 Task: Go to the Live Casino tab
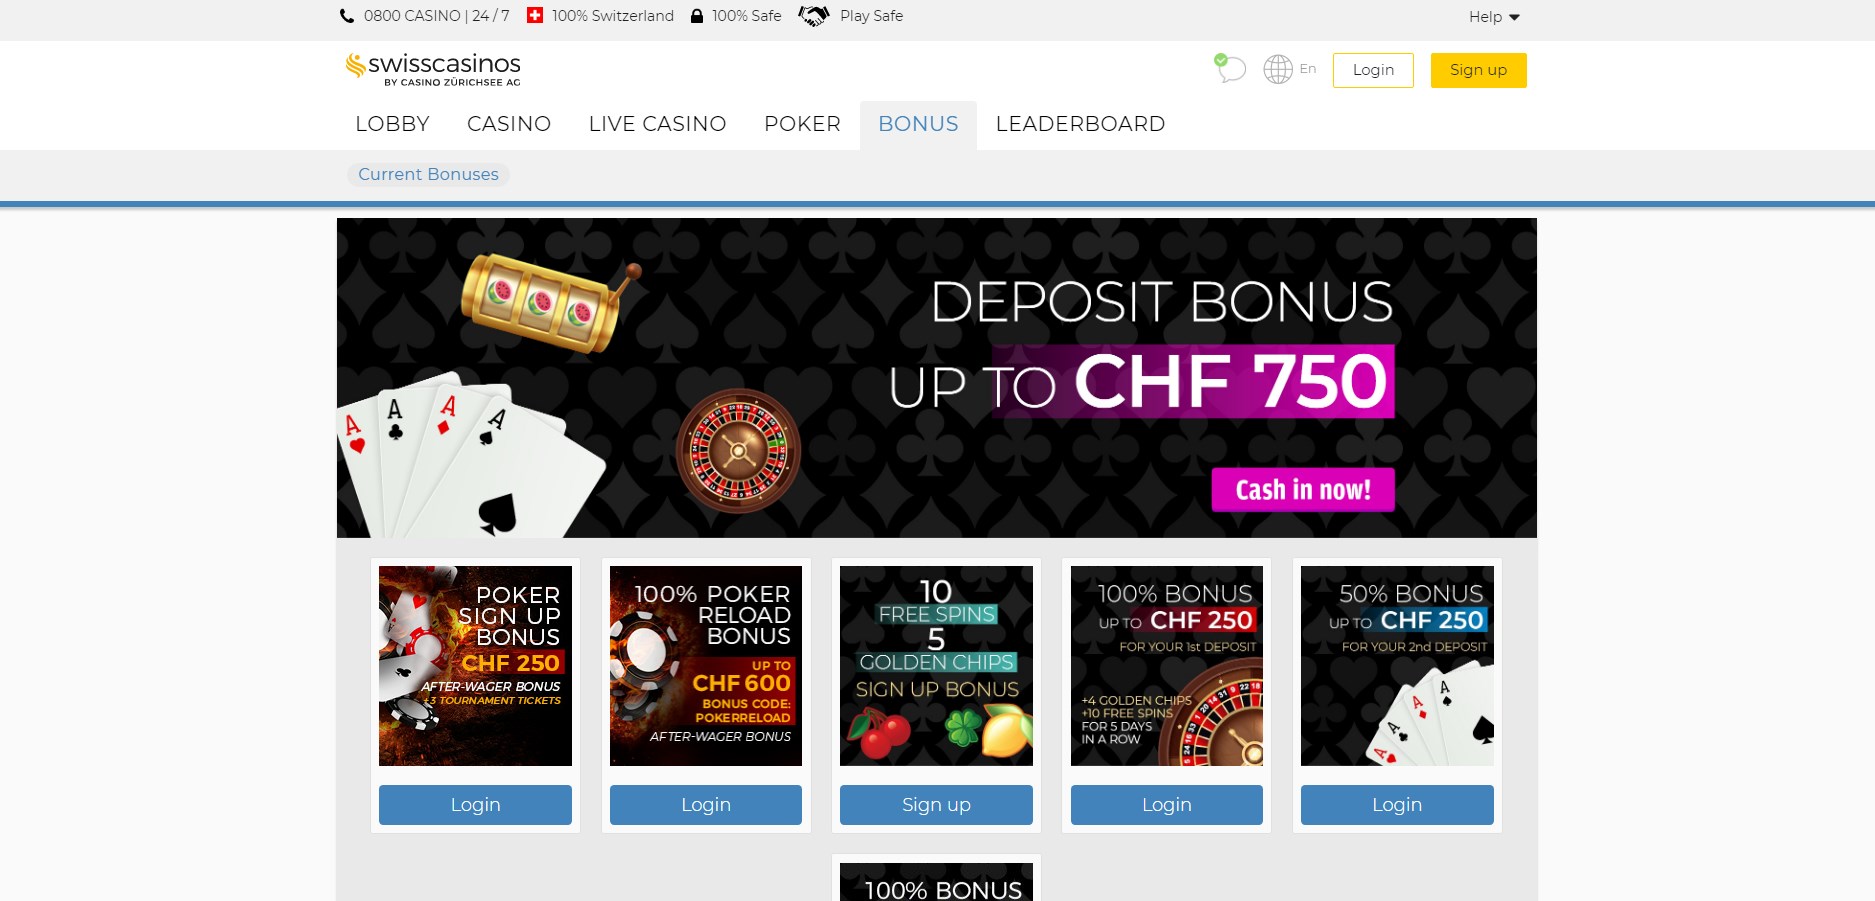point(657,124)
